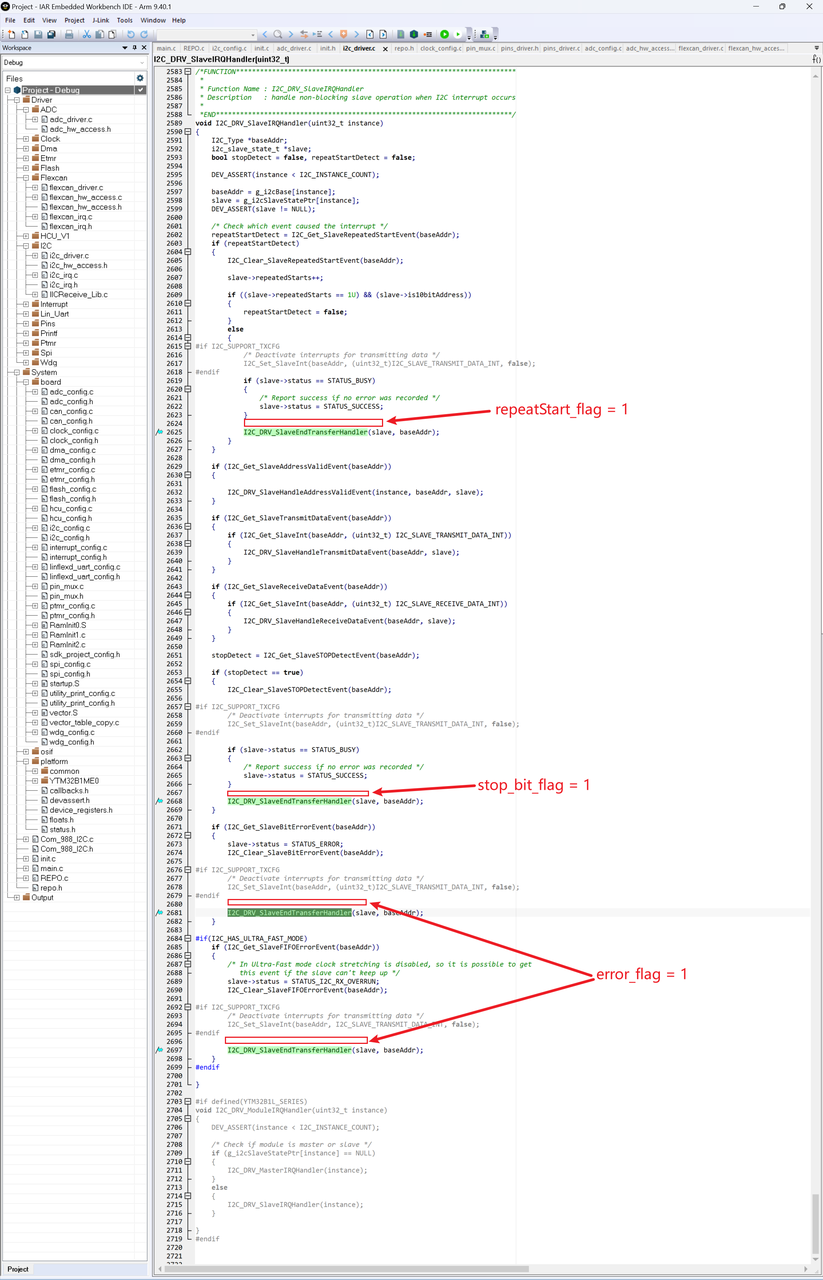The image size is (823, 1280).
Task: Click the New Document toolbar icon
Action: pos(11,34)
